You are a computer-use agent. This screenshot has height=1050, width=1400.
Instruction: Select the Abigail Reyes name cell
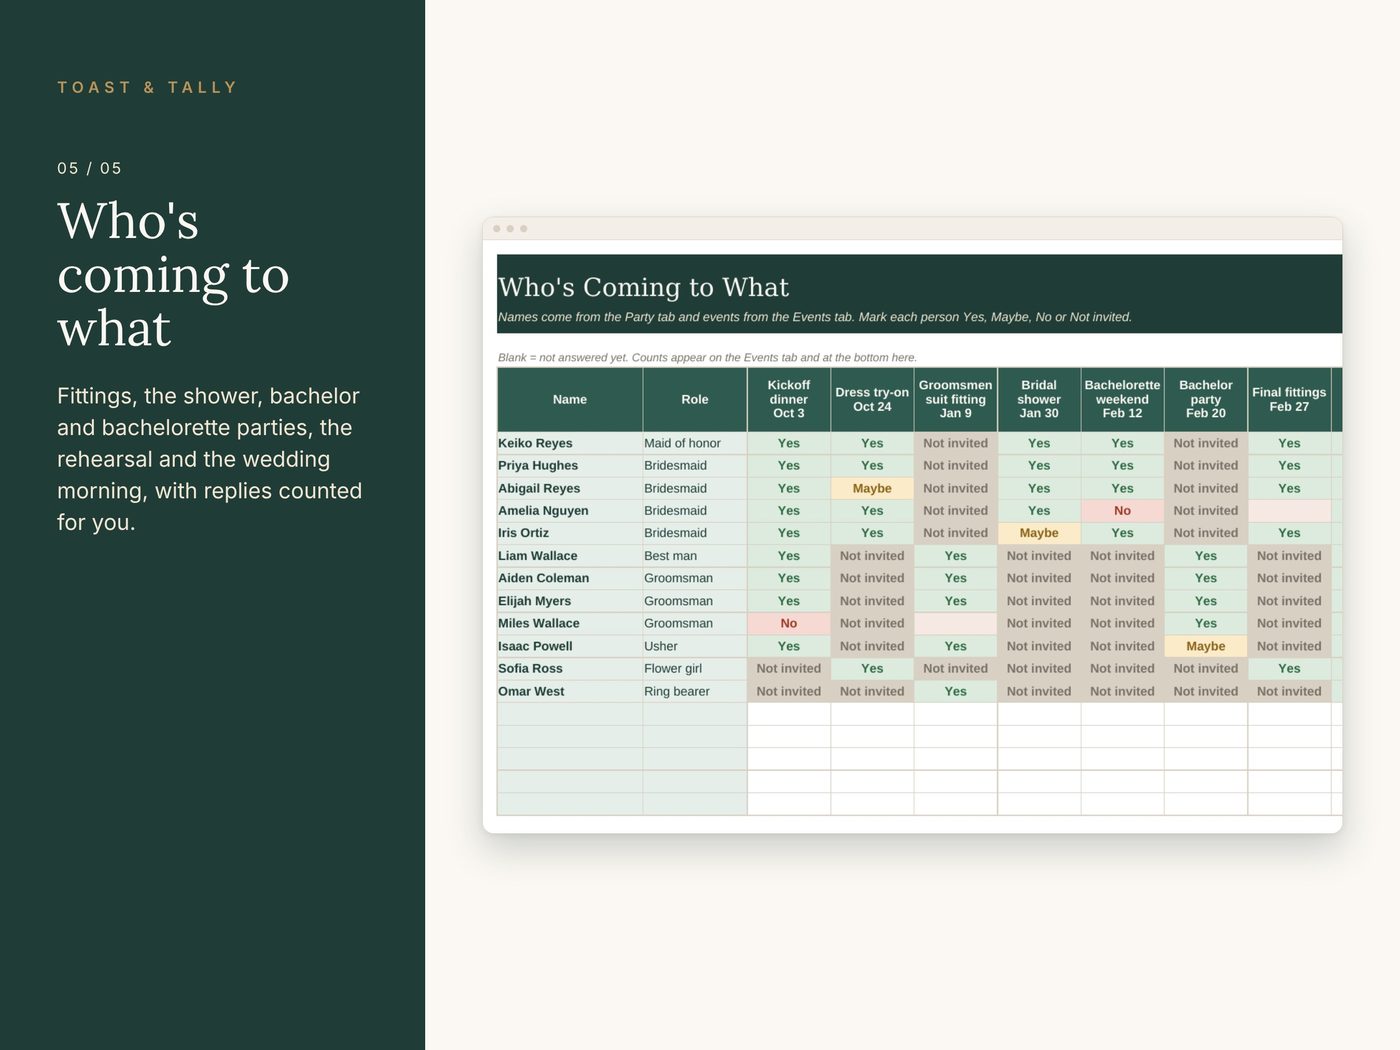(x=570, y=488)
